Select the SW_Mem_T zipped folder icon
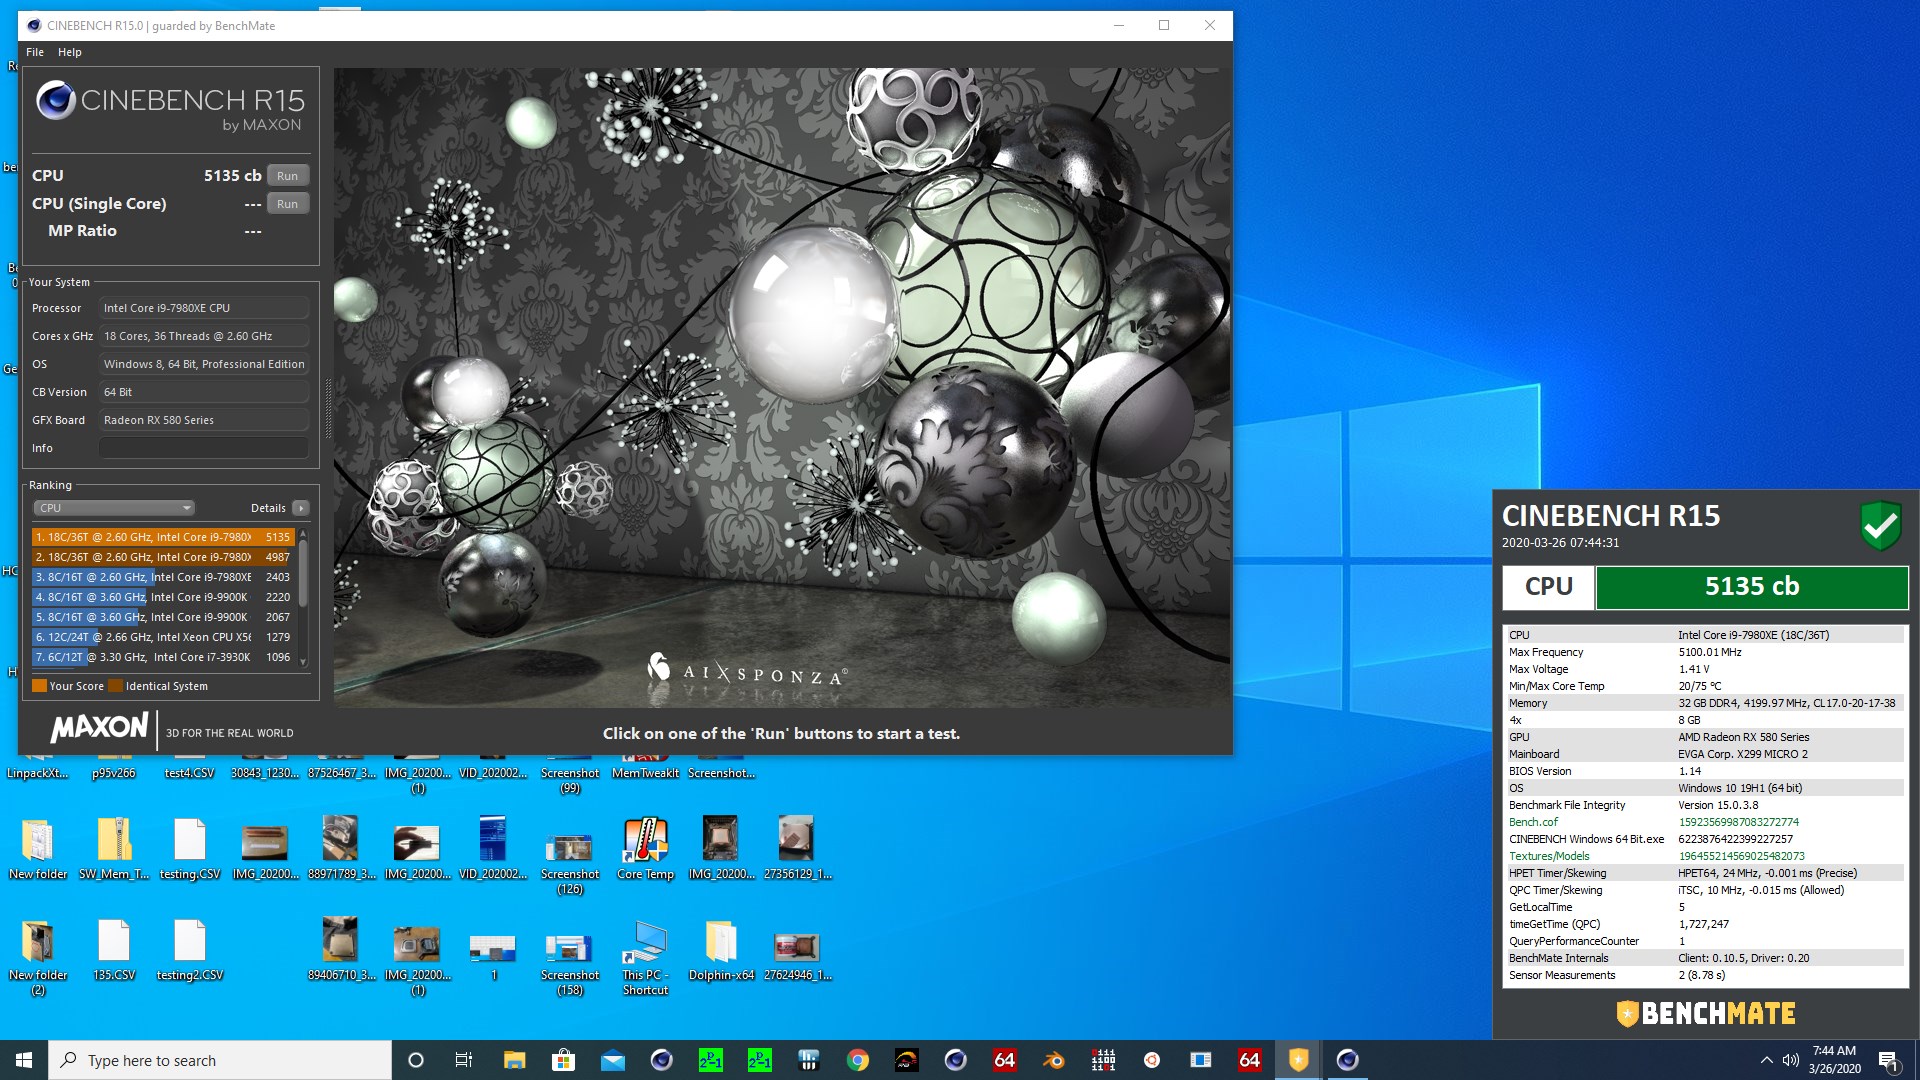This screenshot has width=1920, height=1080. click(114, 848)
